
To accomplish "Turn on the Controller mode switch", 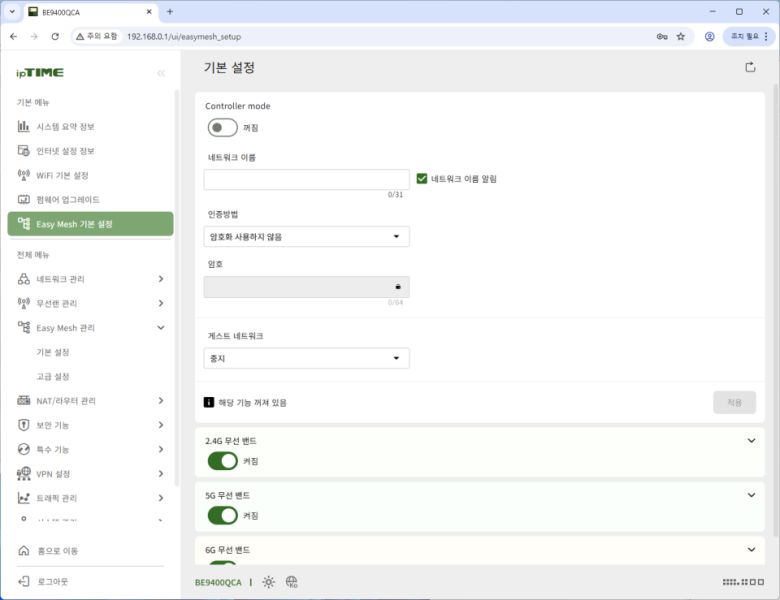I will [x=222, y=127].
